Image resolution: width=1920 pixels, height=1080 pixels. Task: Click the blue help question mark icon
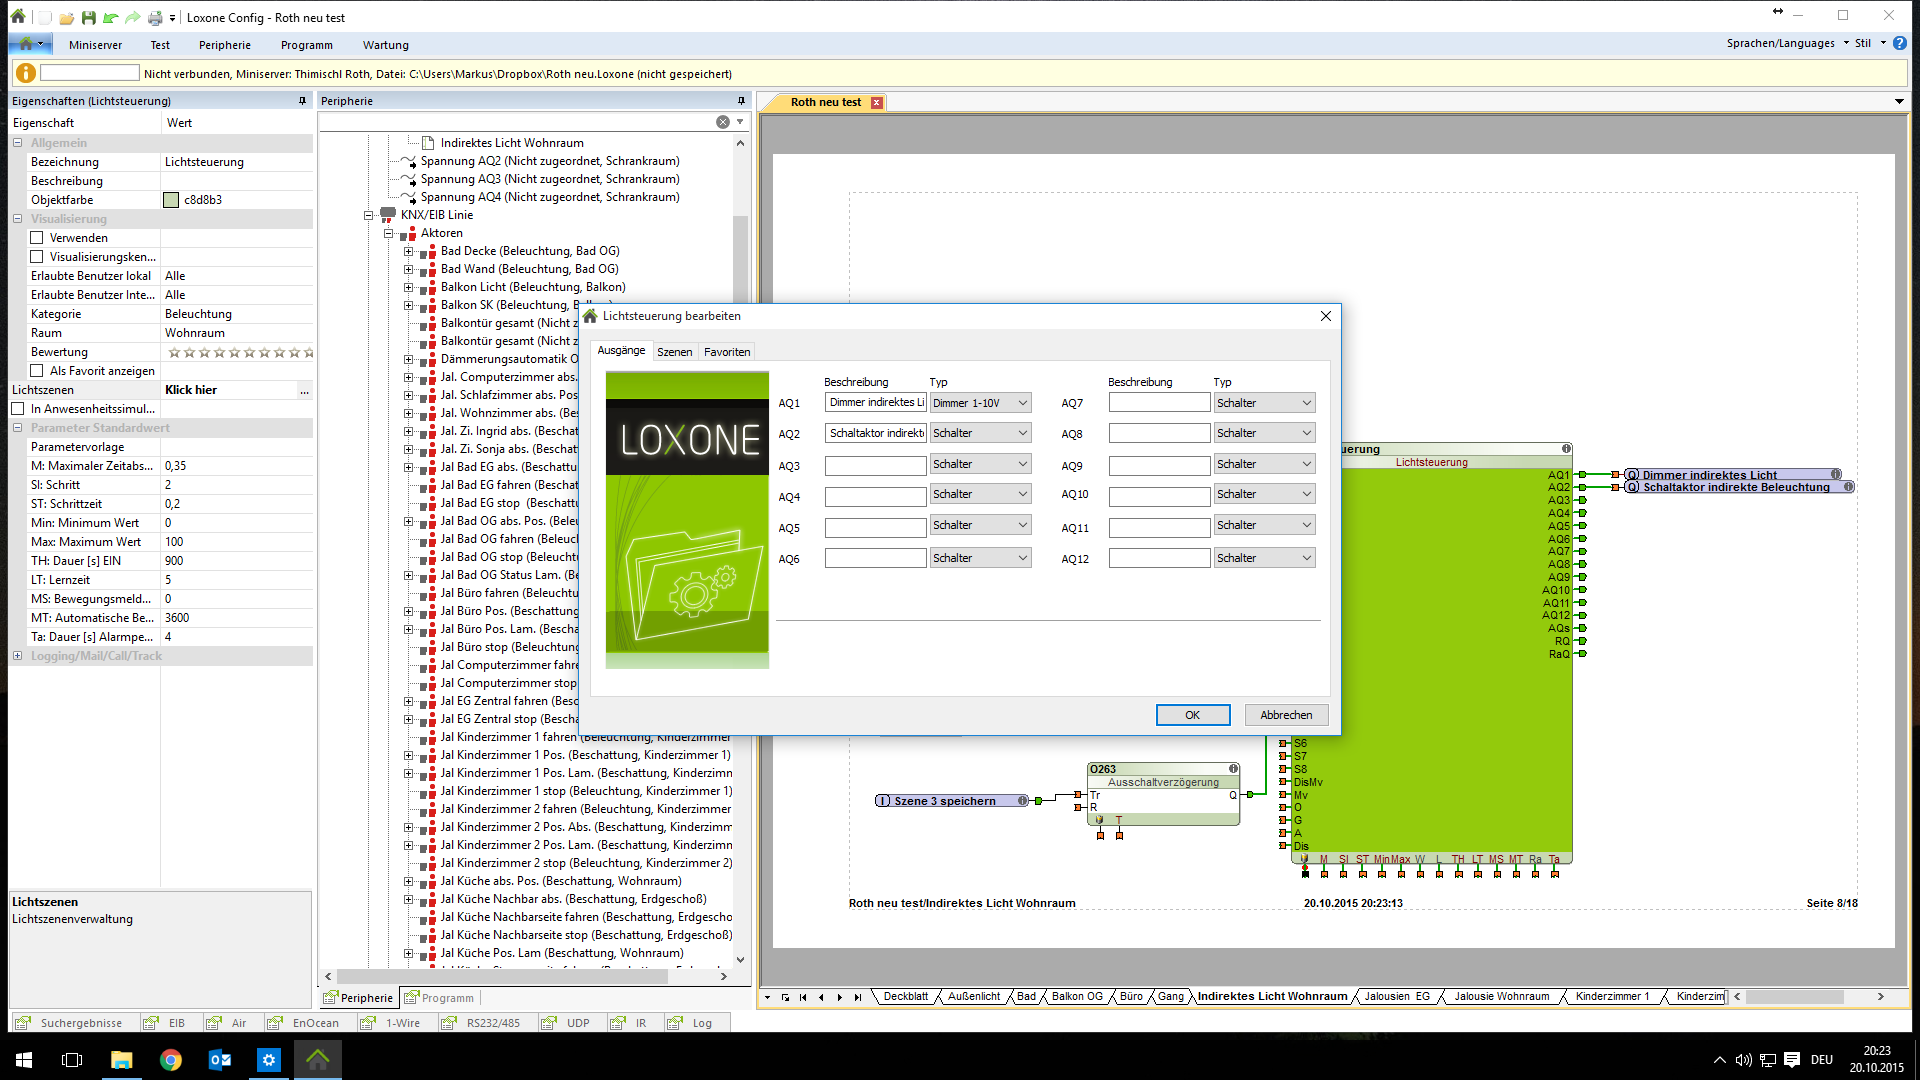coord(1900,43)
